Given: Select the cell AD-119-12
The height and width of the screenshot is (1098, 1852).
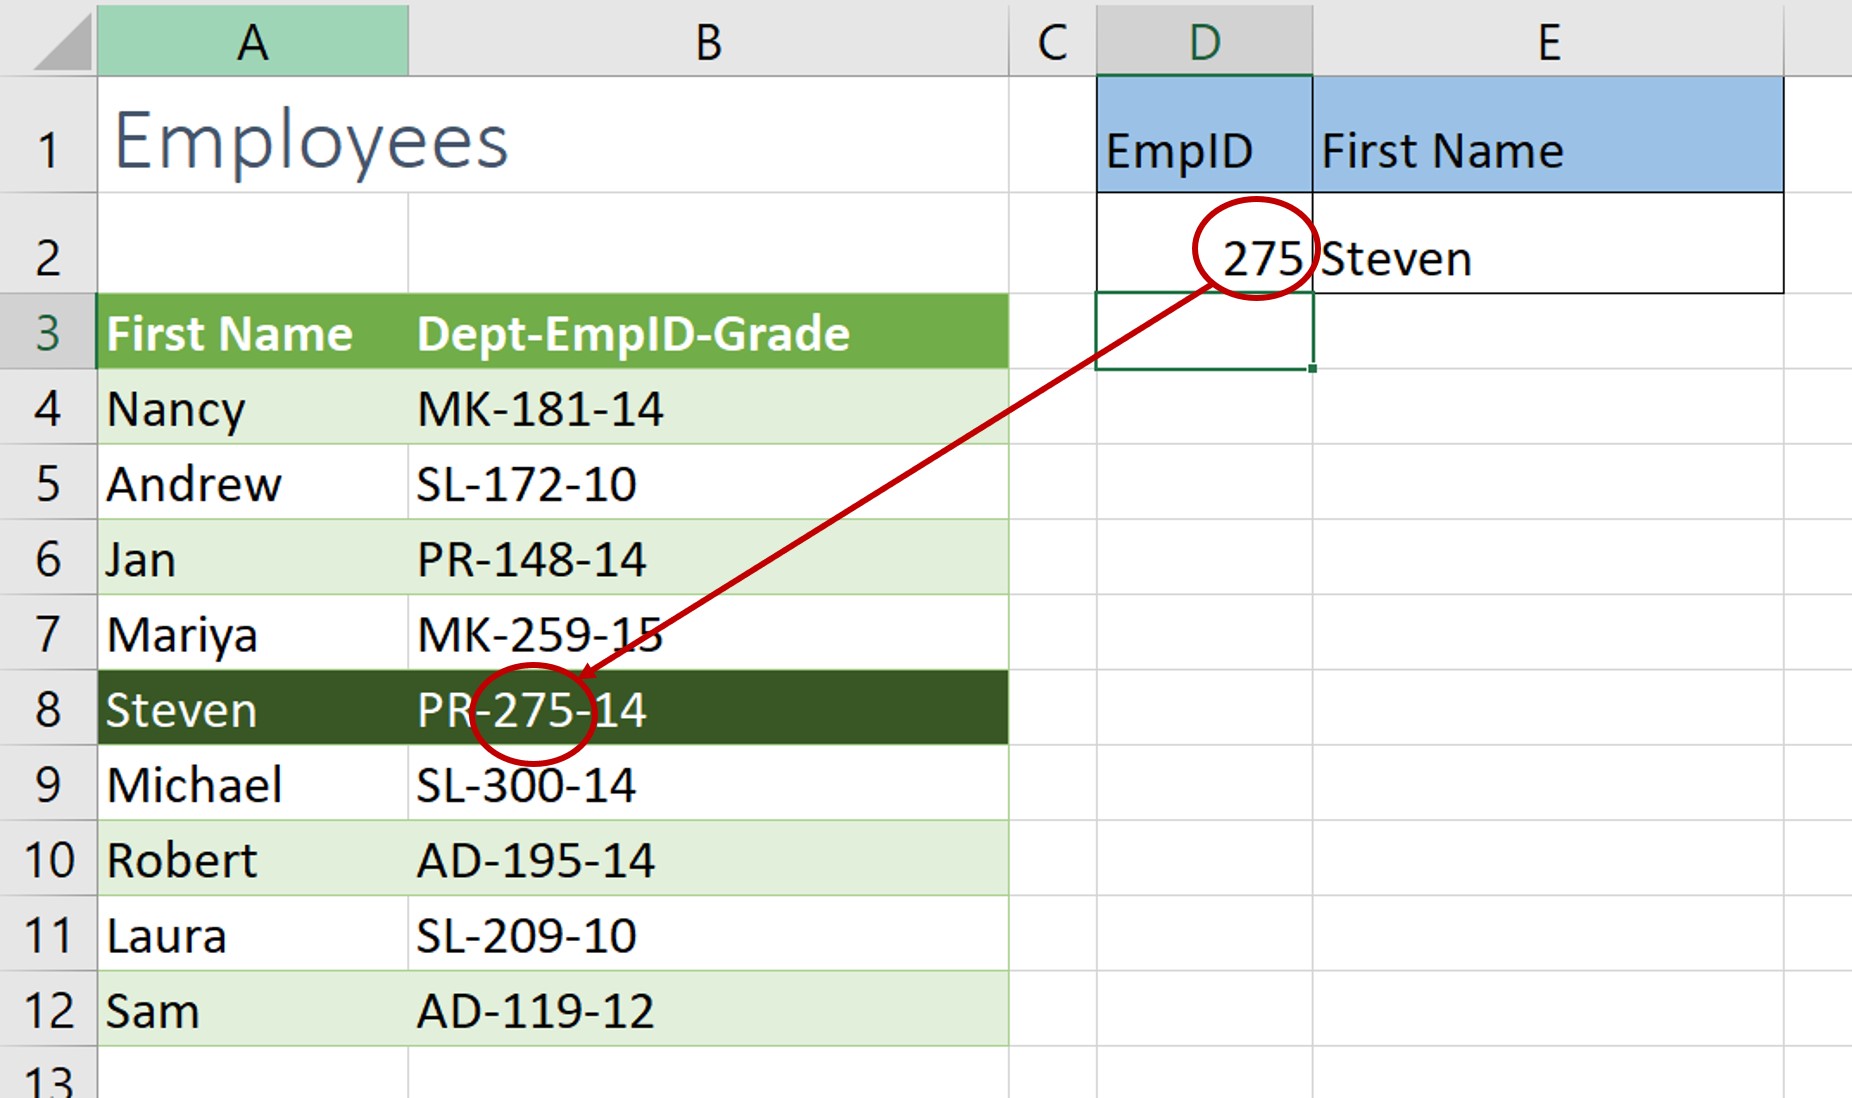Looking at the screenshot, I should pyautogui.click(x=708, y=1008).
